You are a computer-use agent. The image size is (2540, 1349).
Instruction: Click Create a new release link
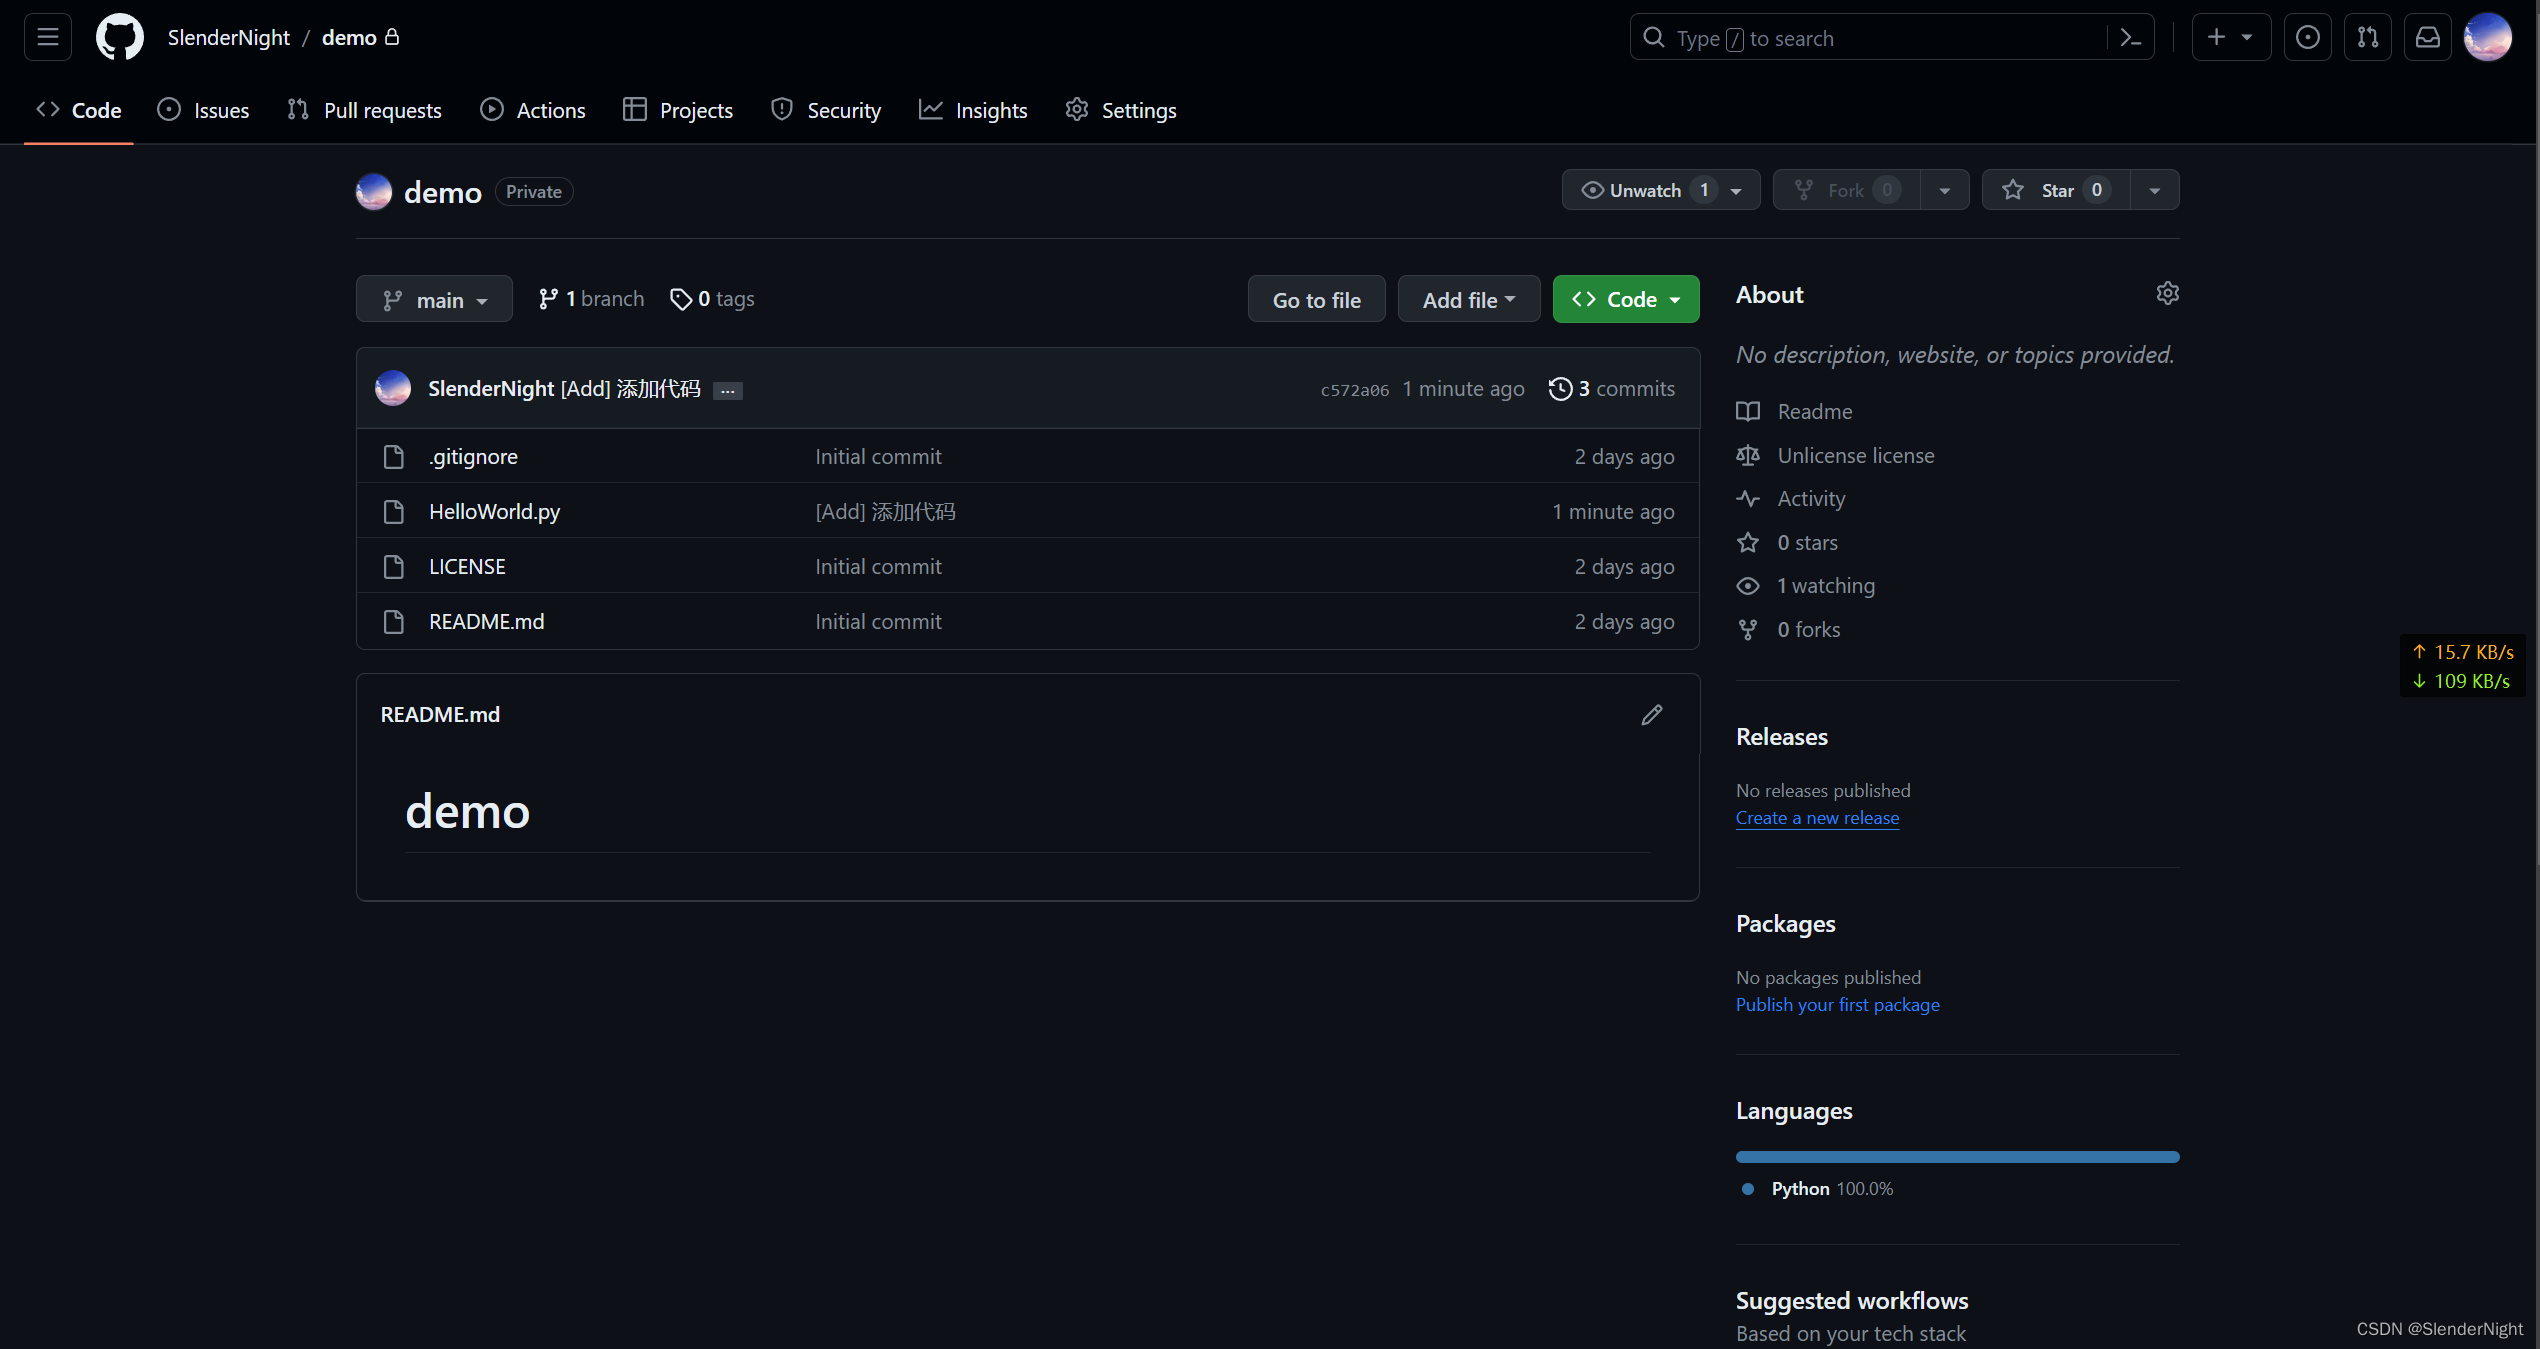[1817, 818]
